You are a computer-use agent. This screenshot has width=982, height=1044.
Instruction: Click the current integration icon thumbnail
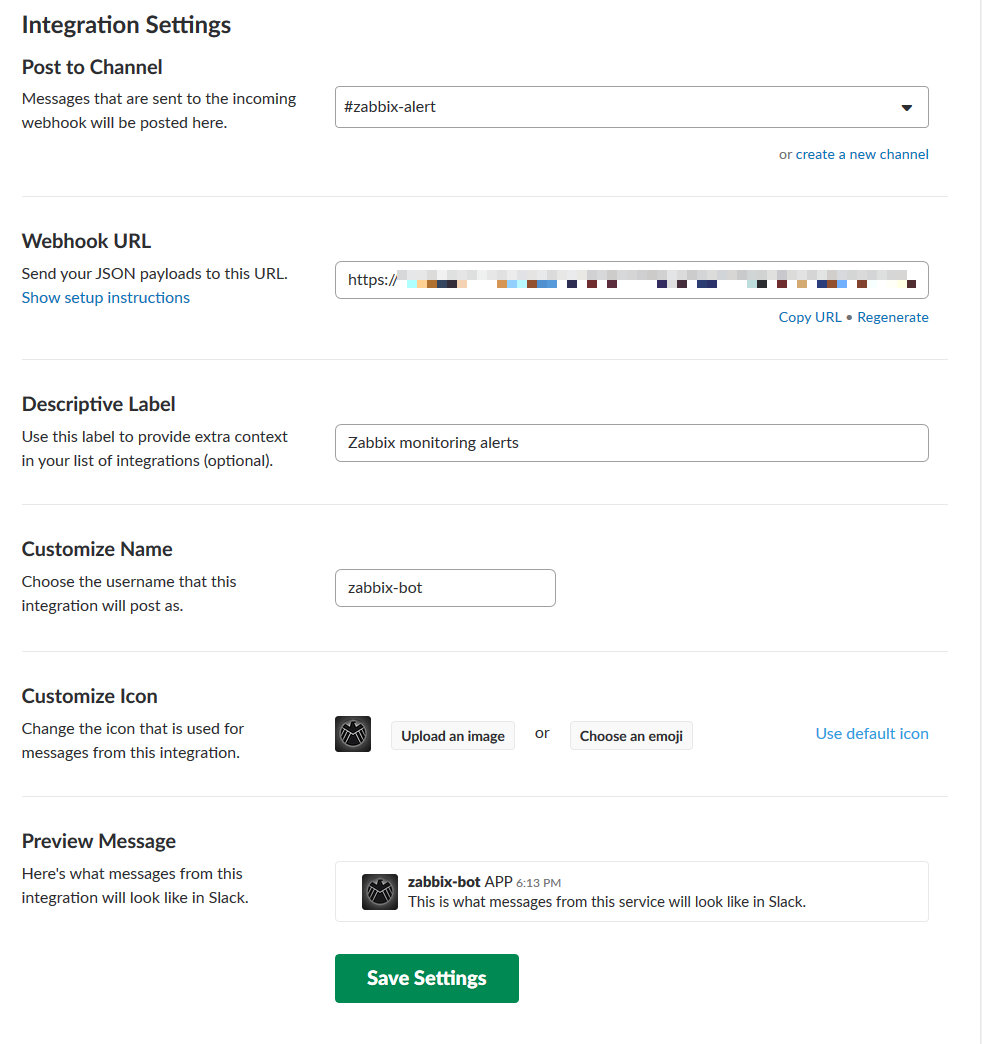(x=353, y=734)
